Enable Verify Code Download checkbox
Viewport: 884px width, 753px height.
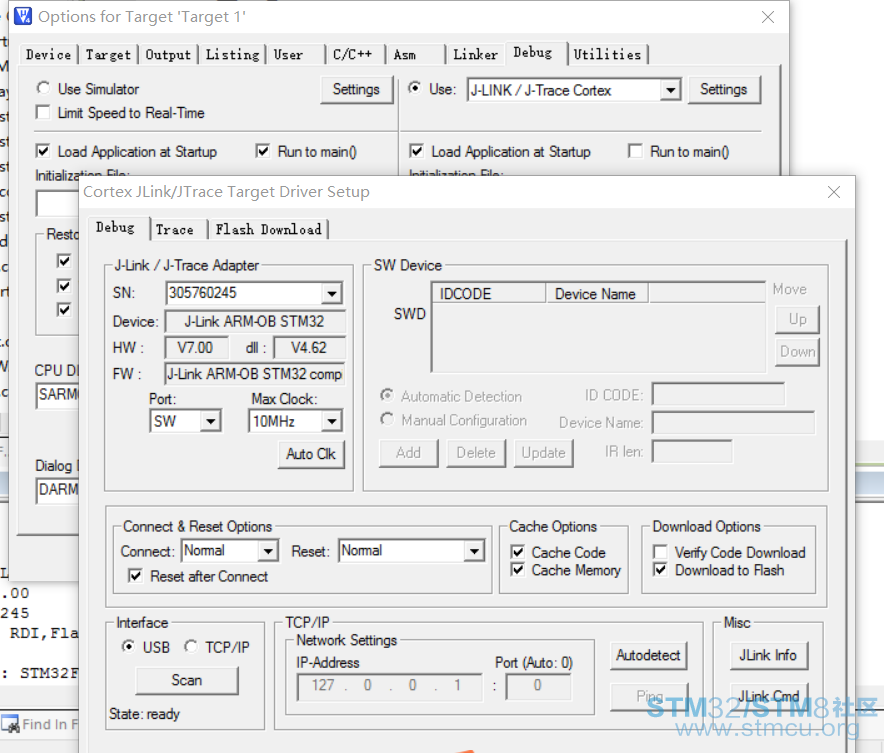[x=660, y=552]
